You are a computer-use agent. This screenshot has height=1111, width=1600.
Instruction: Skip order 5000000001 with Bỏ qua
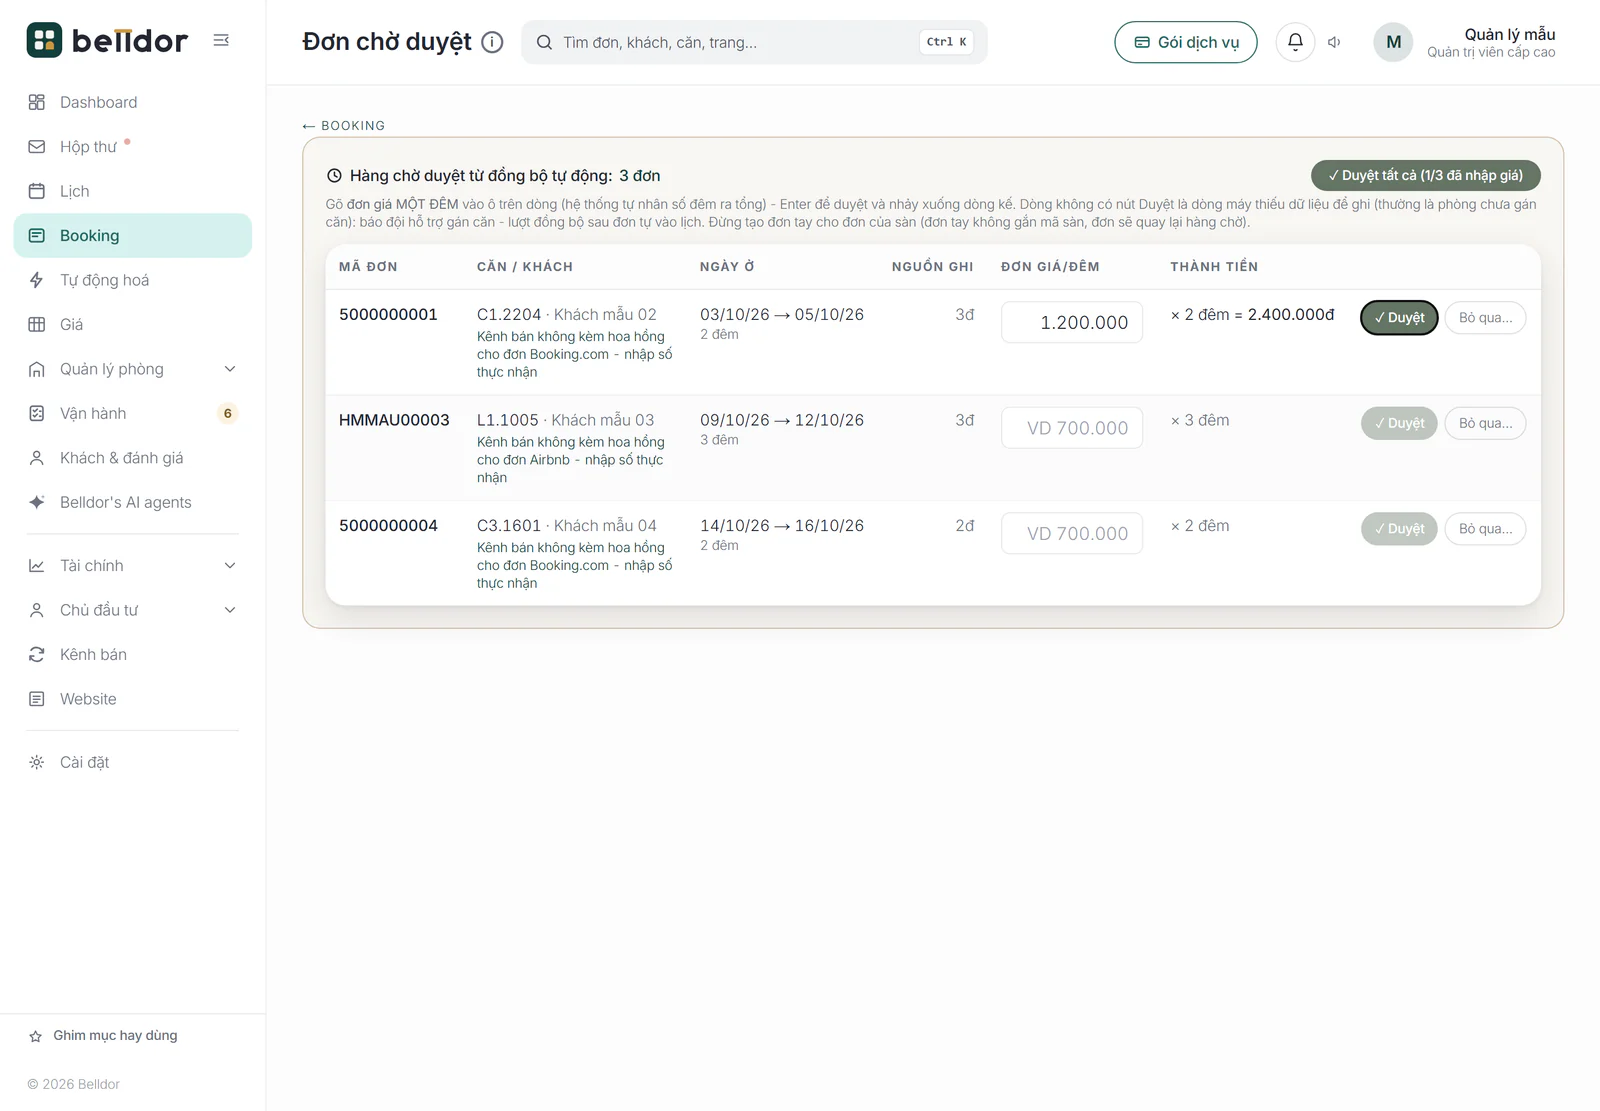pyautogui.click(x=1485, y=317)
